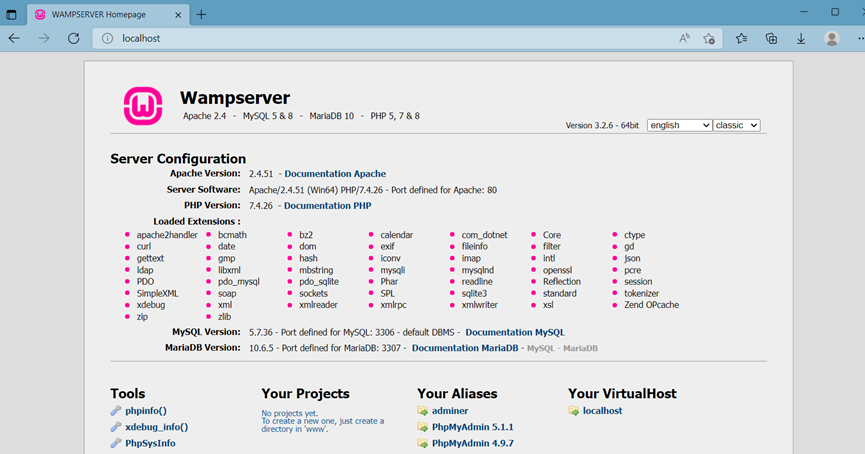Click folder icon beside PhpMyAdmin 5.1.1
Viewport: 865px width, 454px height.
[x=423, y=427]
